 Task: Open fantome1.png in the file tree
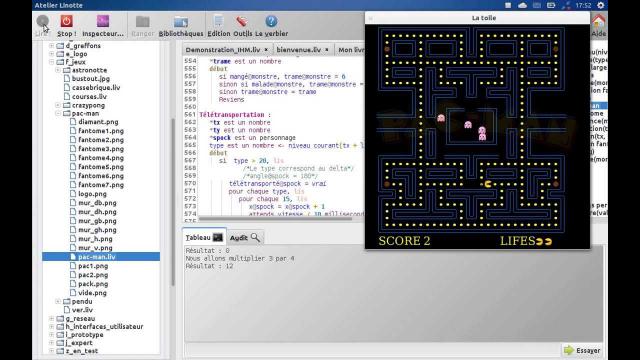coord(101,131)
